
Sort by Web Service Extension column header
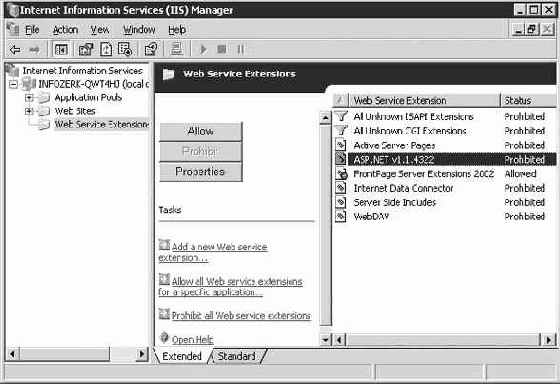pyautogui.click(x=424, y=101)
